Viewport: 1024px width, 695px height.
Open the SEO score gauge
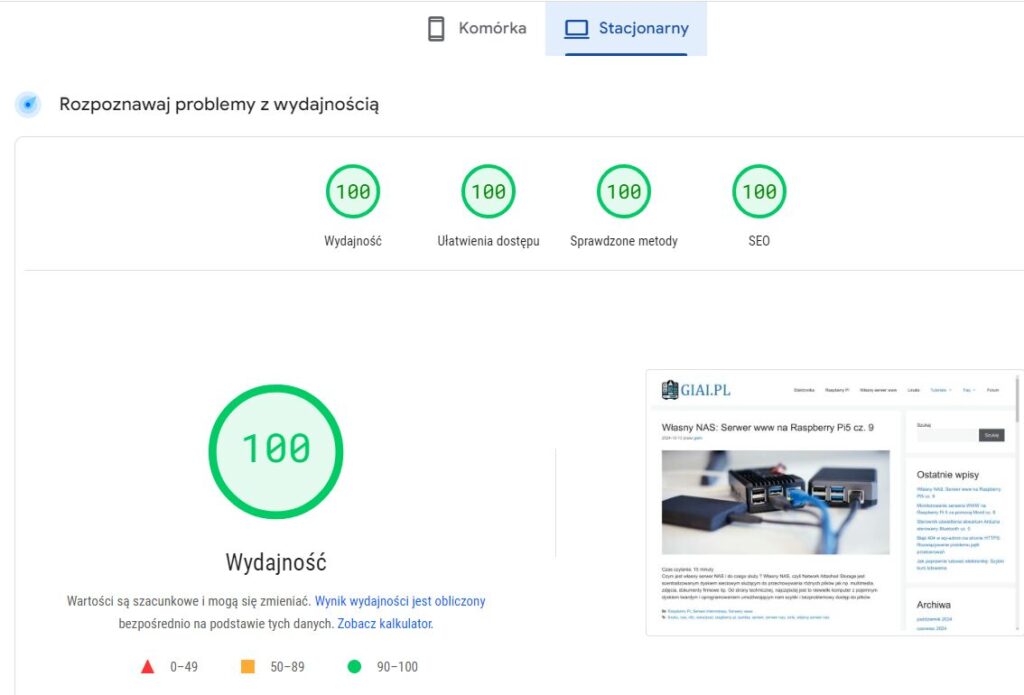(x=759, y=191)
